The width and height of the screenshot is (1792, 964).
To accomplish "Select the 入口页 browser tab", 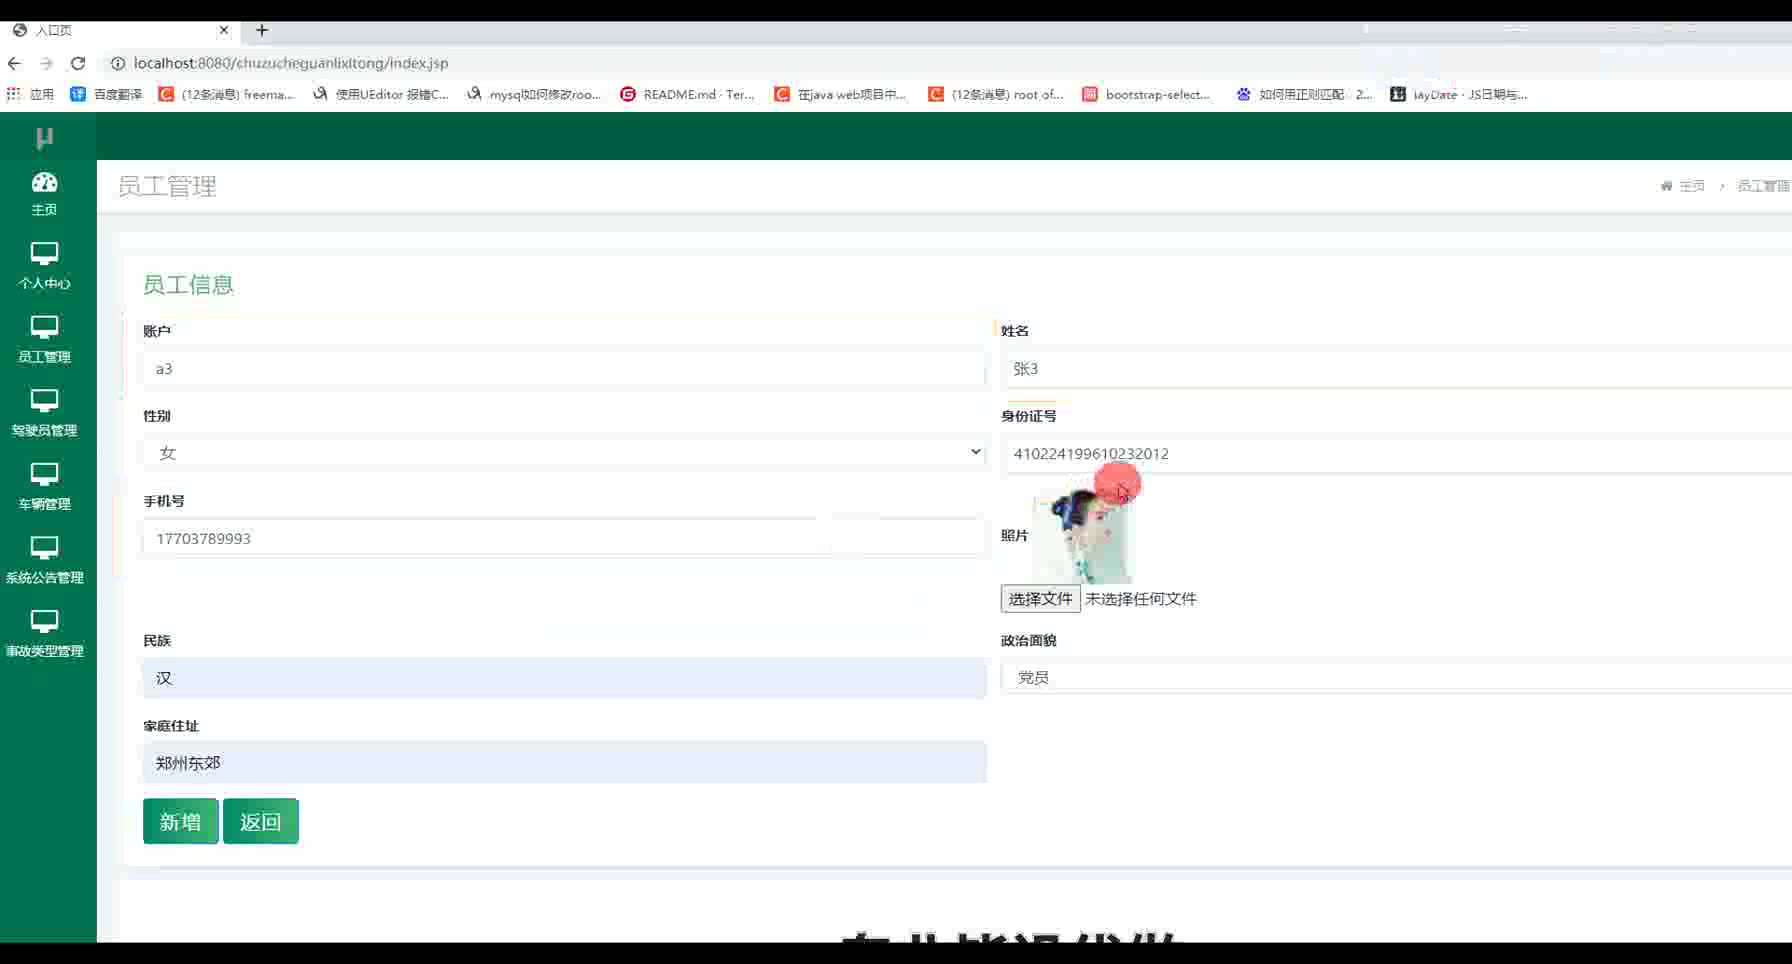I will (x=120, y=30).
